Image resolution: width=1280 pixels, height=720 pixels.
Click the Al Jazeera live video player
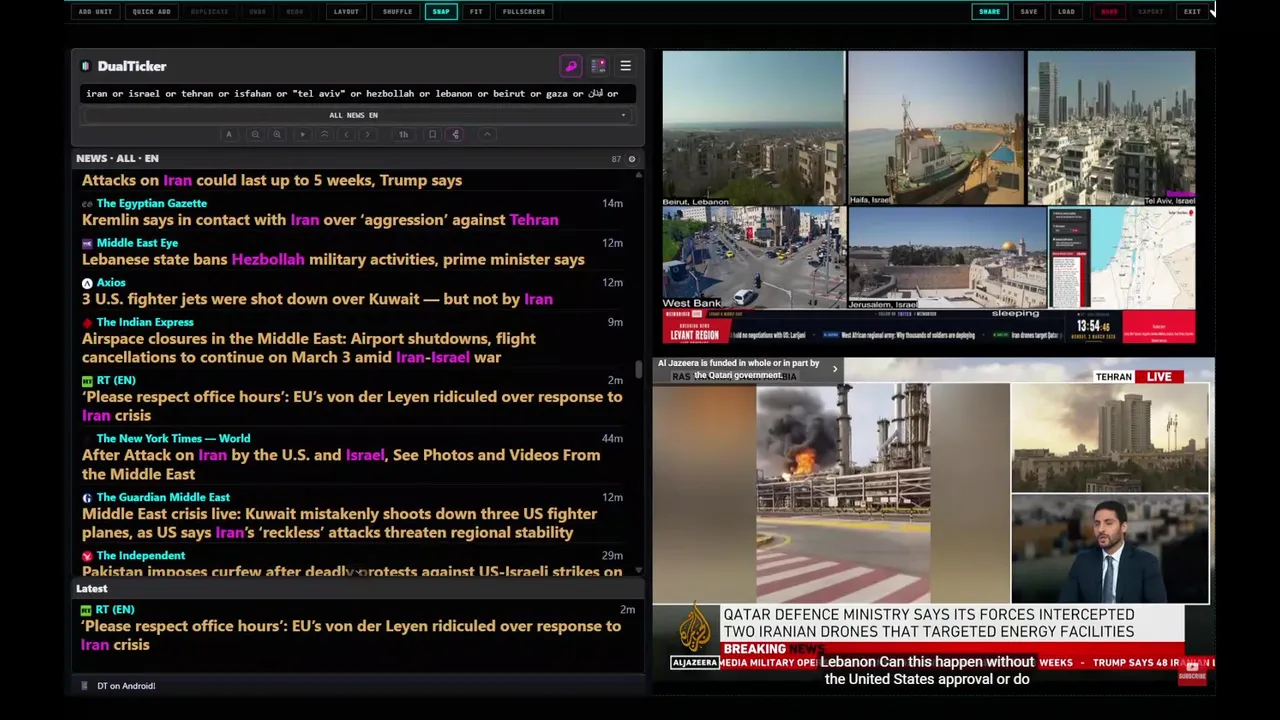pyautogui.click(x=934, y=520)
